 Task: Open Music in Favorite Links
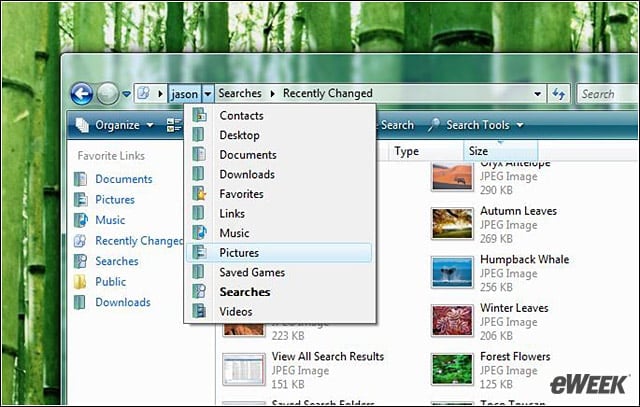point(110,220)
